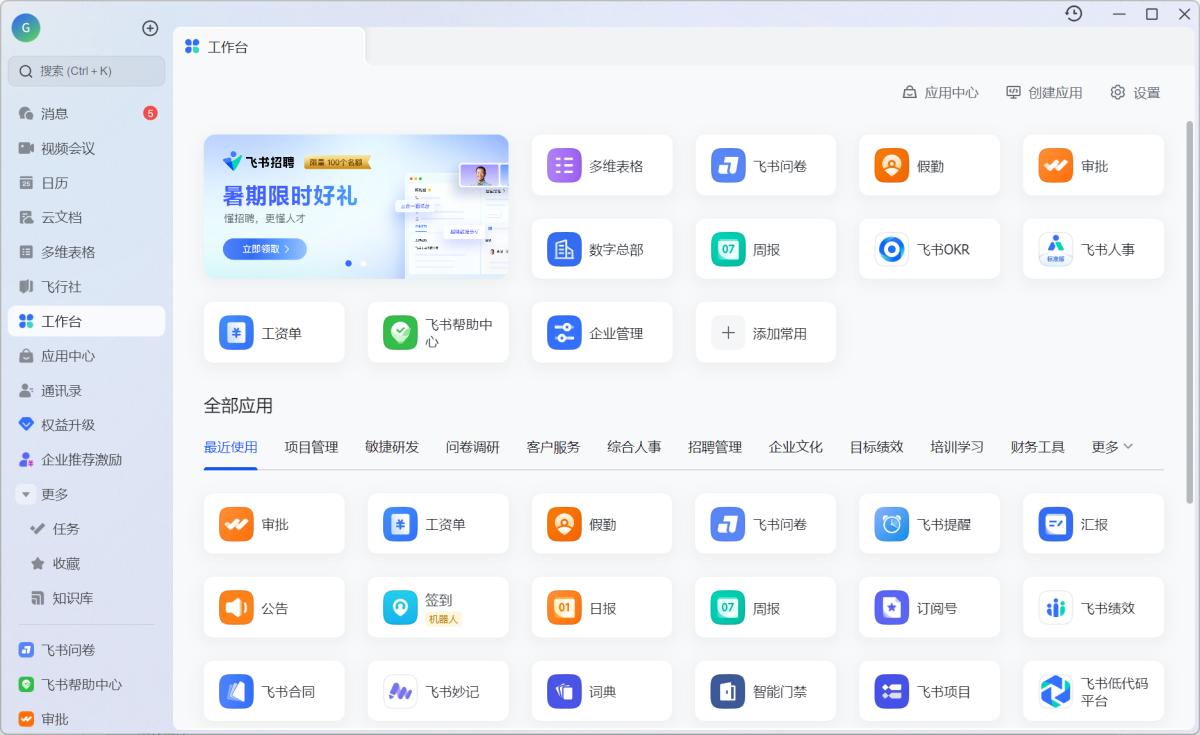
Task: Open 数字总部
Action: pos(601,249)
